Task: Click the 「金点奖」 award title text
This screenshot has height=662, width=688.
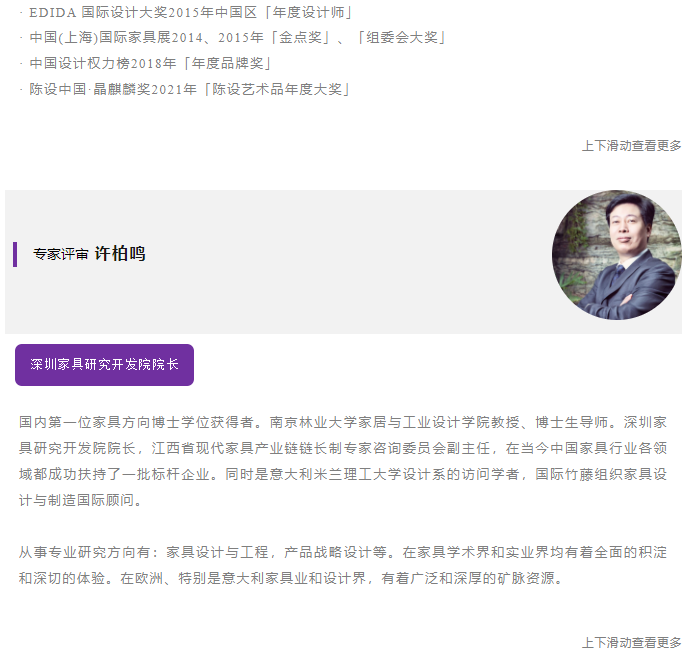Action: (x=301, y=38)
